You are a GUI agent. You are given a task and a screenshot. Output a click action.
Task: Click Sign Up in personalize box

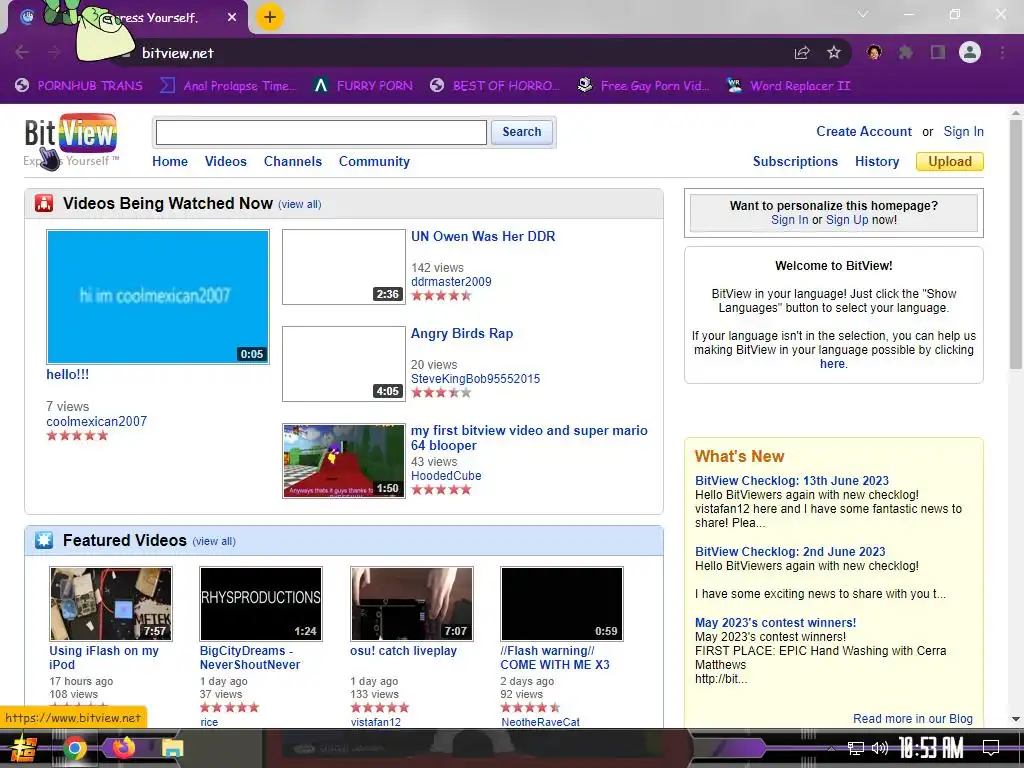click(x=847, y=219)
